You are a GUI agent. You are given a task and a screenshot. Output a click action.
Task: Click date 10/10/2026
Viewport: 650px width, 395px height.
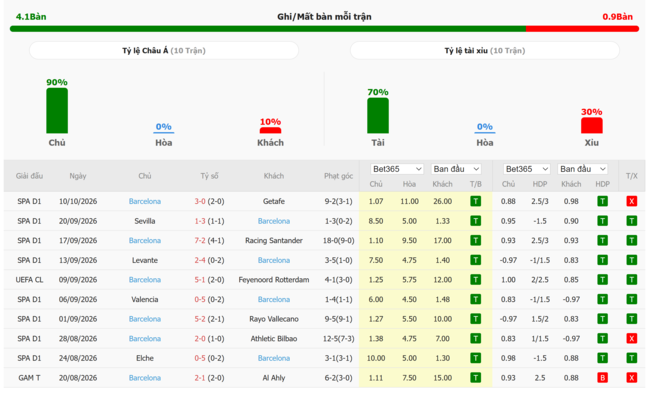point(78,201)
